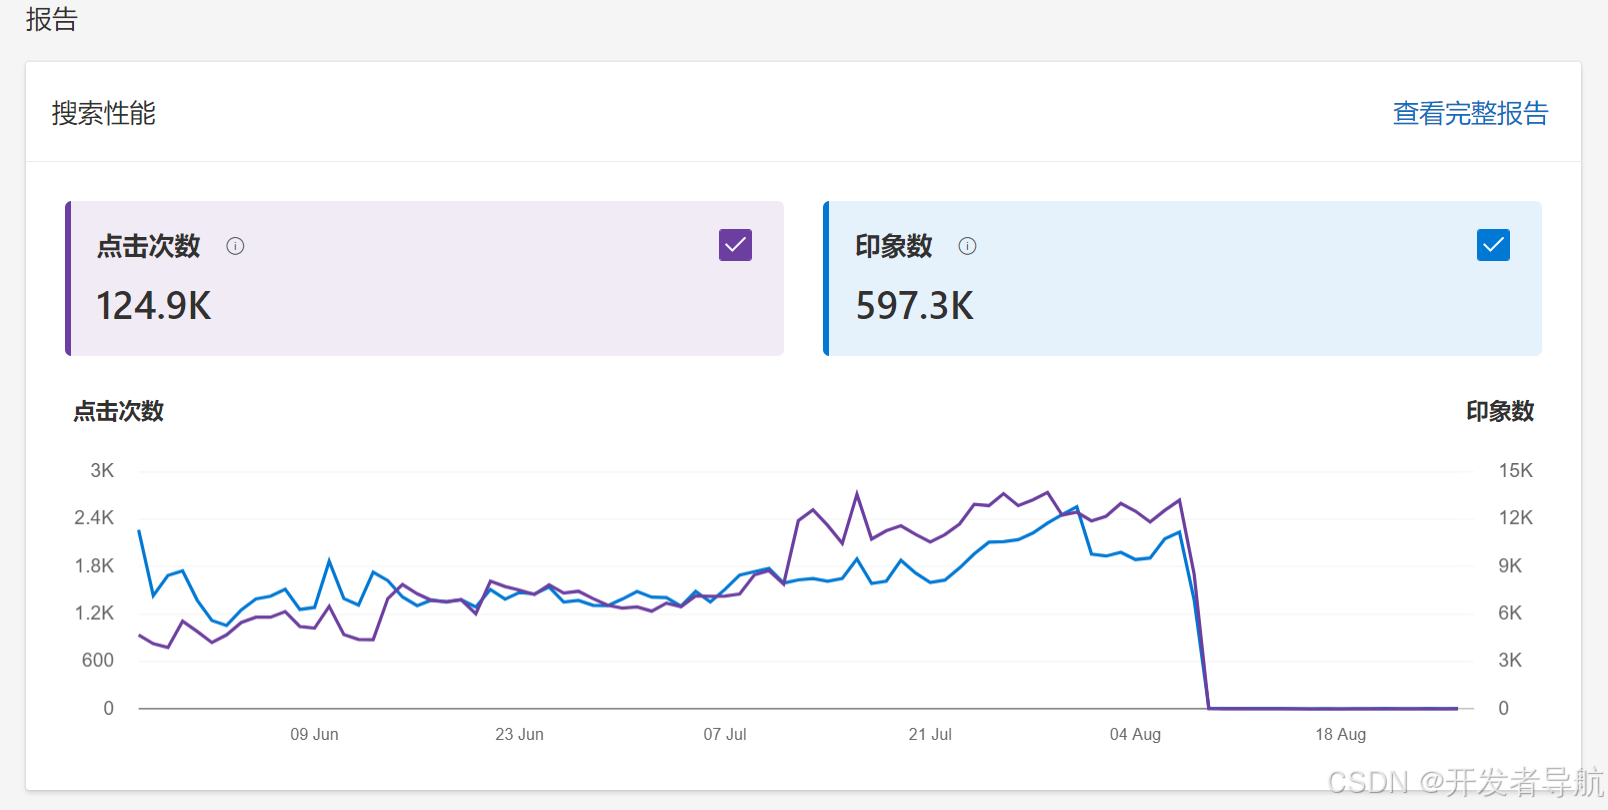
Task: Click the left axis title 点击次数
Action: tap(118, 411)
